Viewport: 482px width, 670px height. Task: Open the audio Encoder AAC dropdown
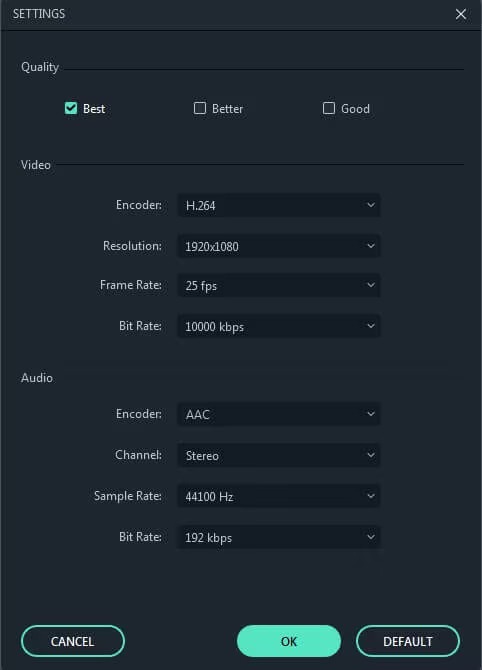pyautogui.click(x=279, y=414)
